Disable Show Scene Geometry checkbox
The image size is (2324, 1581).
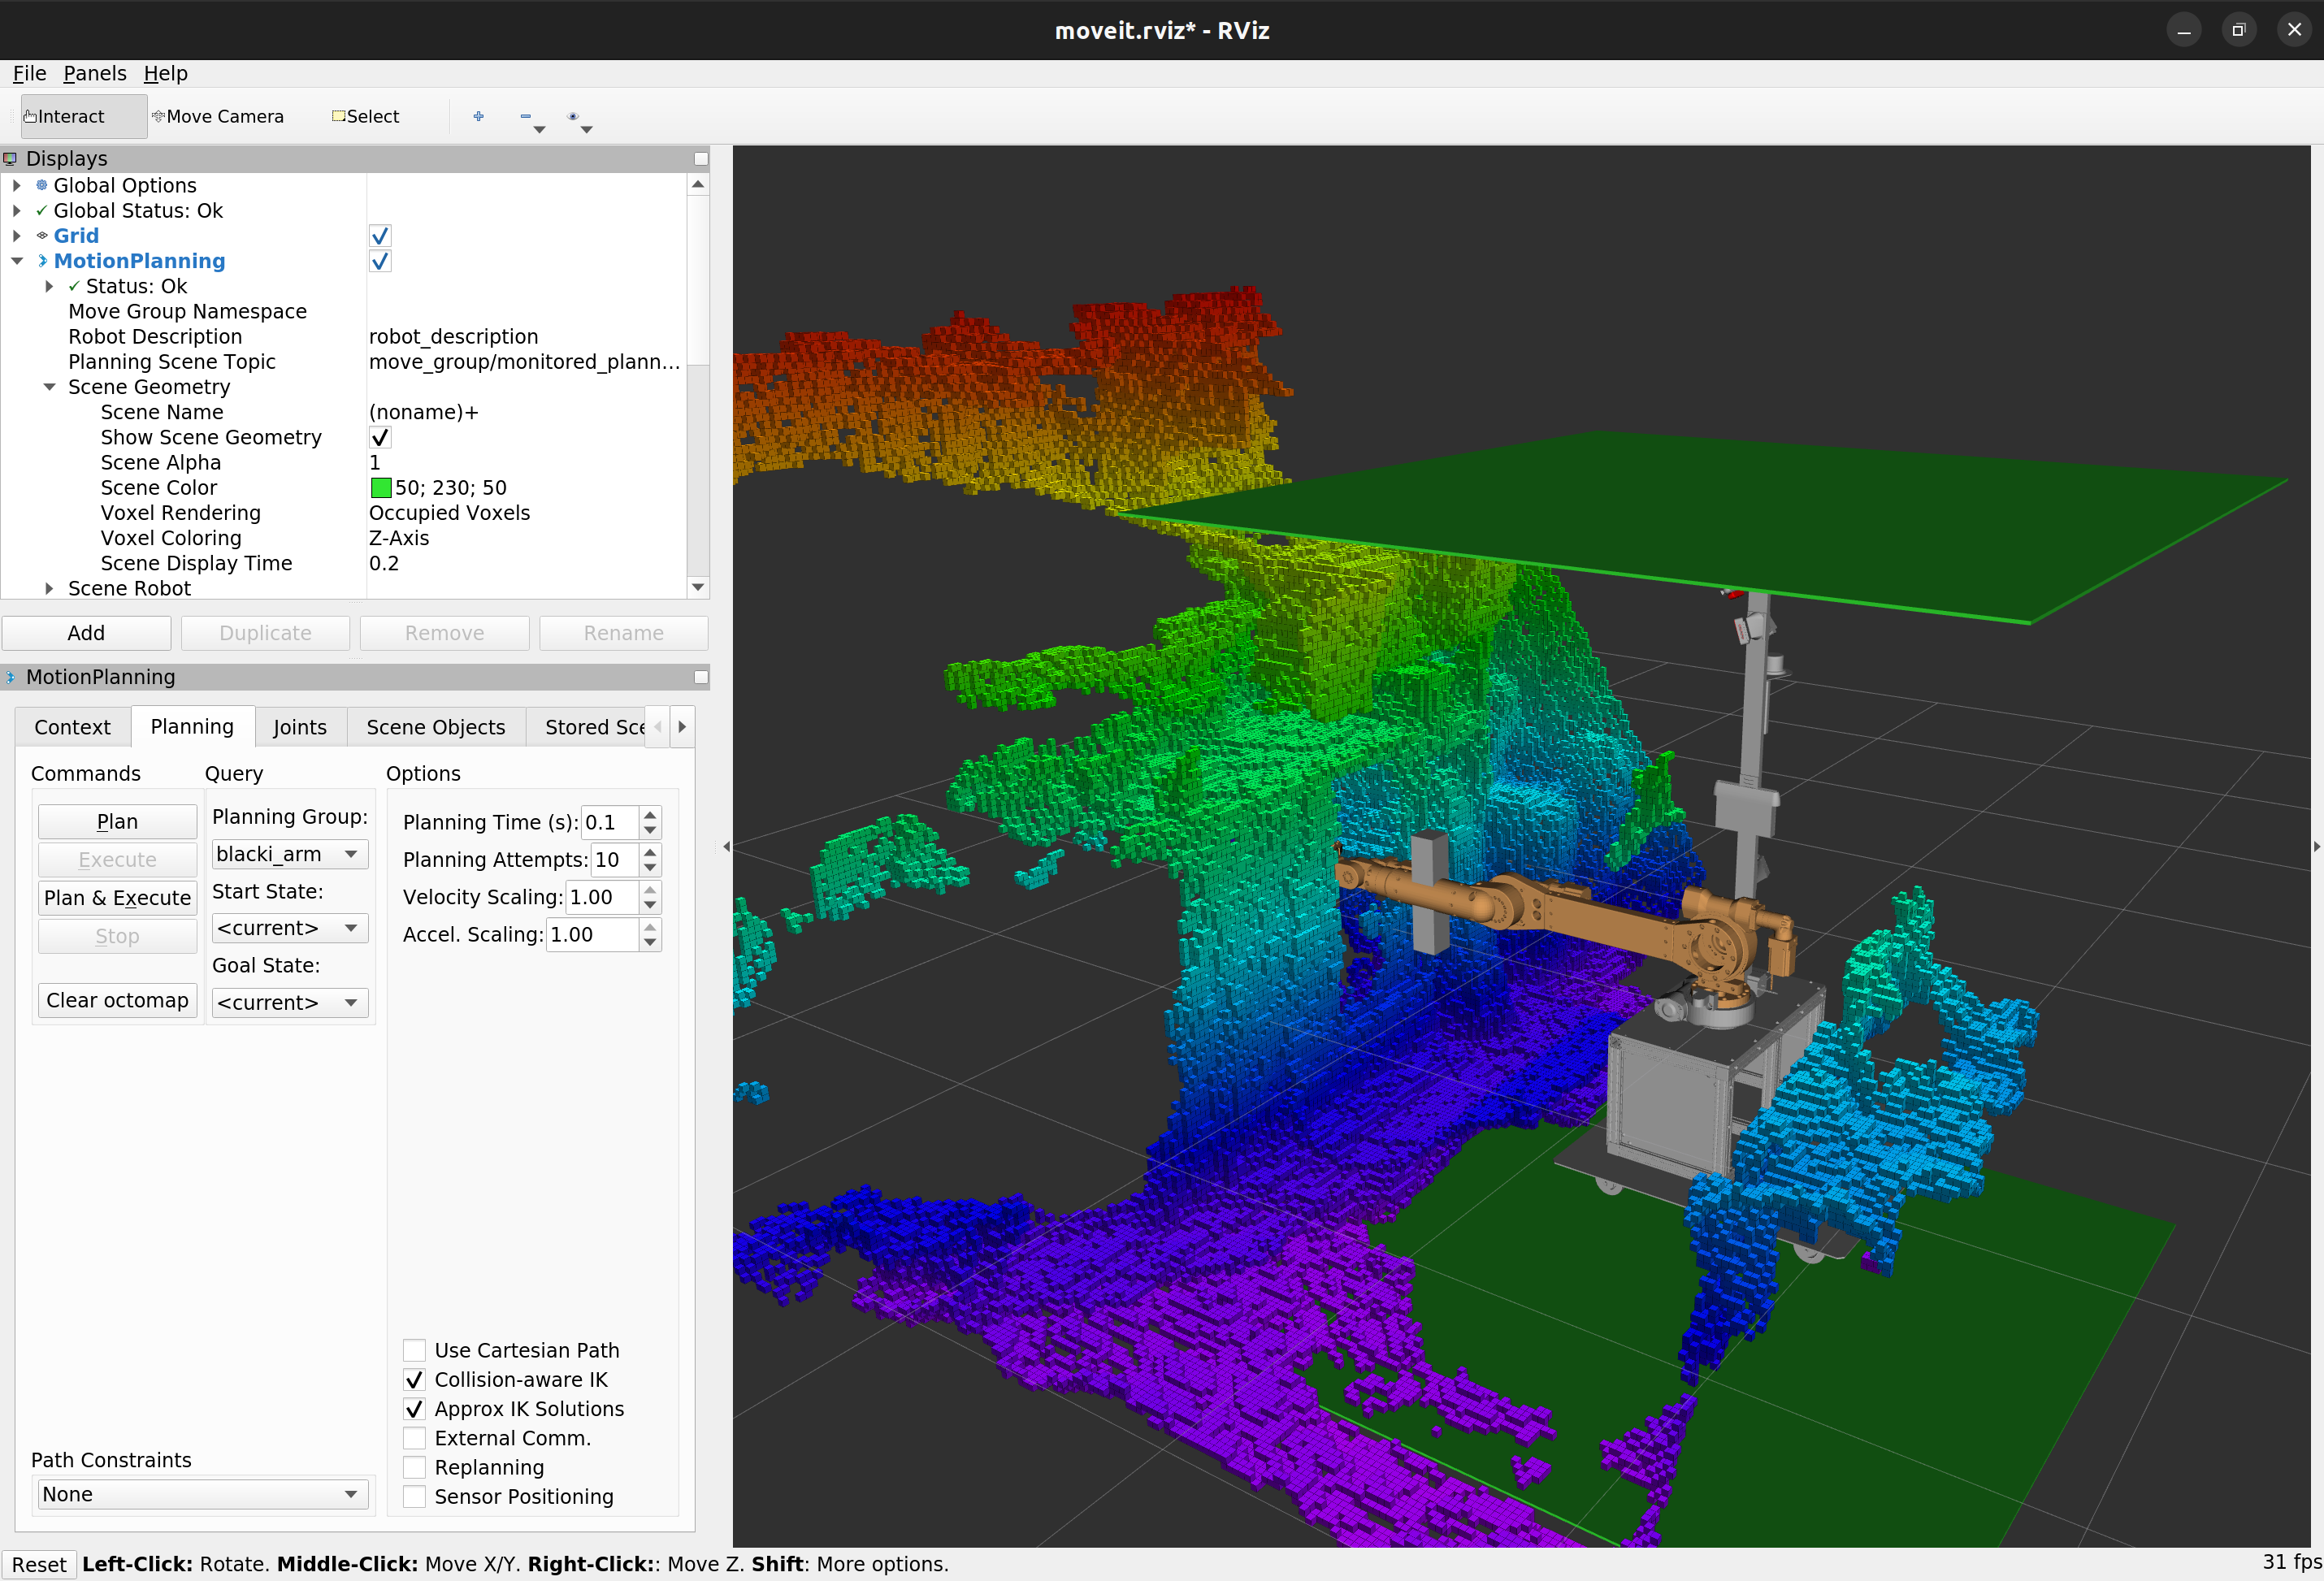tap(380, 438)
